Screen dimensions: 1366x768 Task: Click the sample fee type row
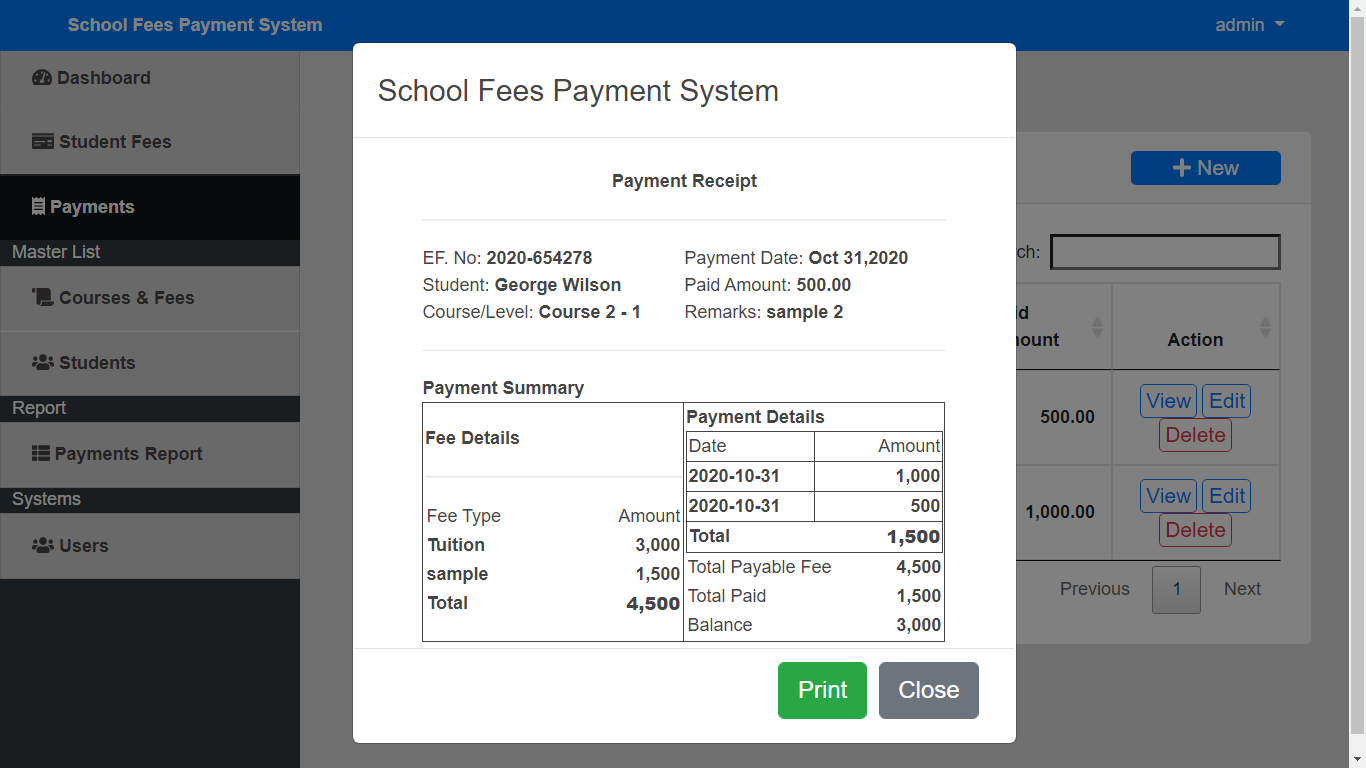553,574
